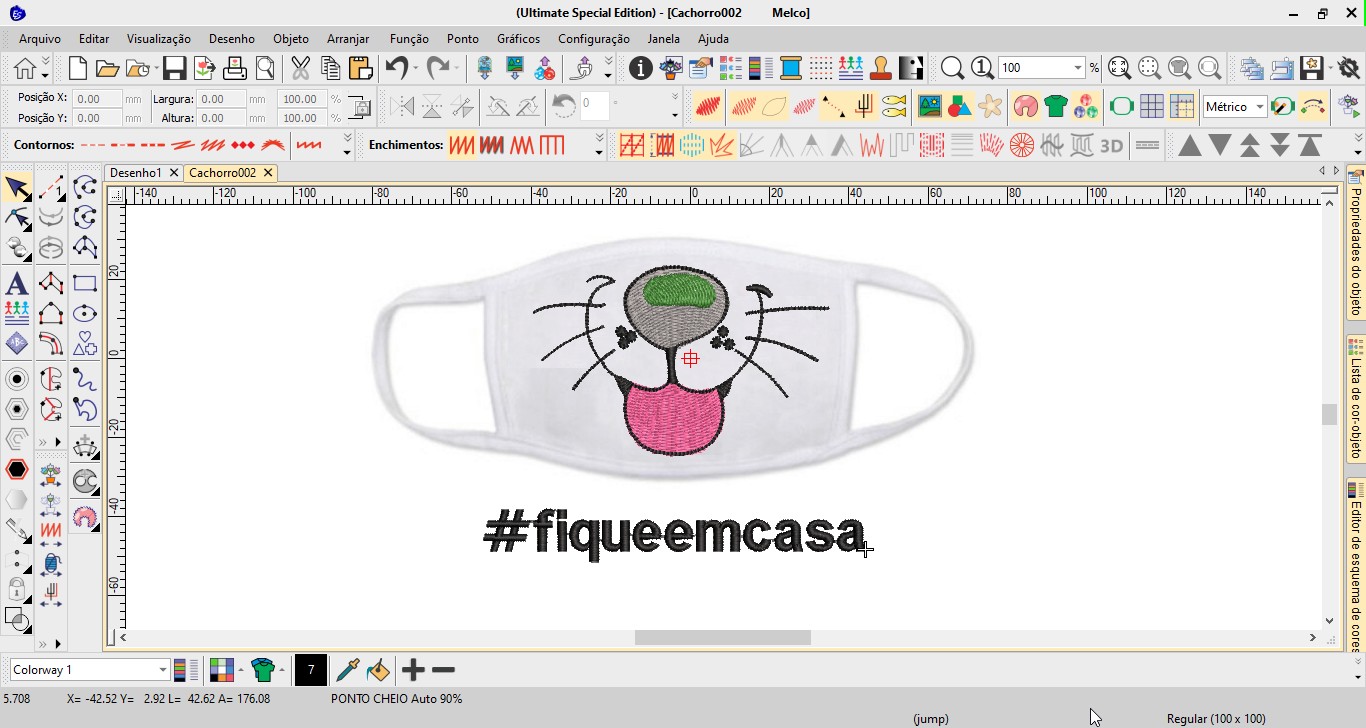Image resolution: width=1366 pixels, height=728 pixels.
Task: Open the Métrico units dropdown
Action: (1260, 107)
